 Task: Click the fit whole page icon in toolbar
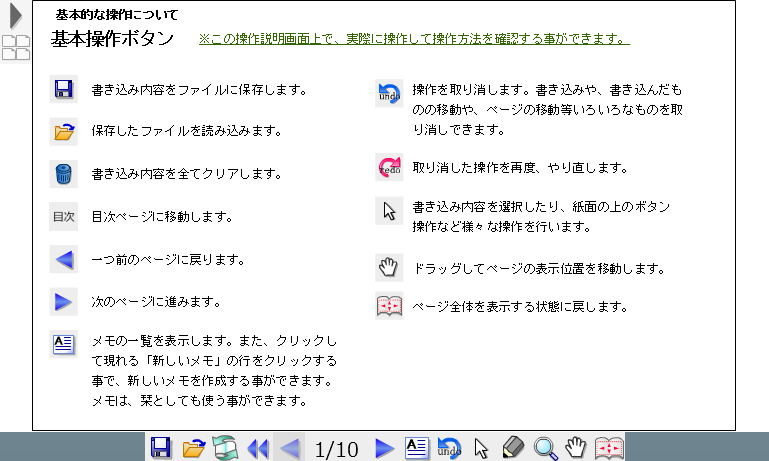pos(609,448)
